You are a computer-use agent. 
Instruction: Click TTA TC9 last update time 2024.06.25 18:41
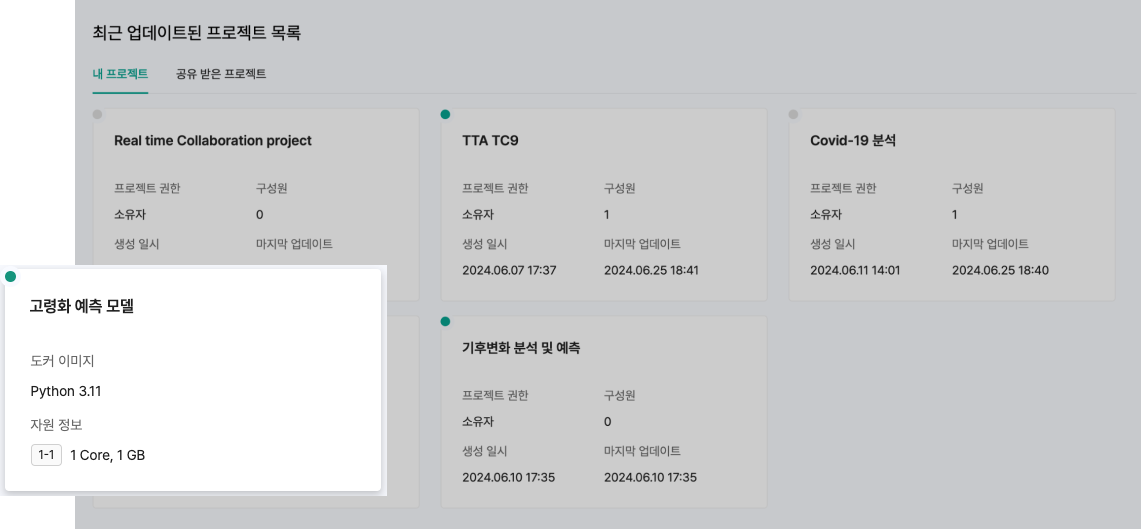651,270
